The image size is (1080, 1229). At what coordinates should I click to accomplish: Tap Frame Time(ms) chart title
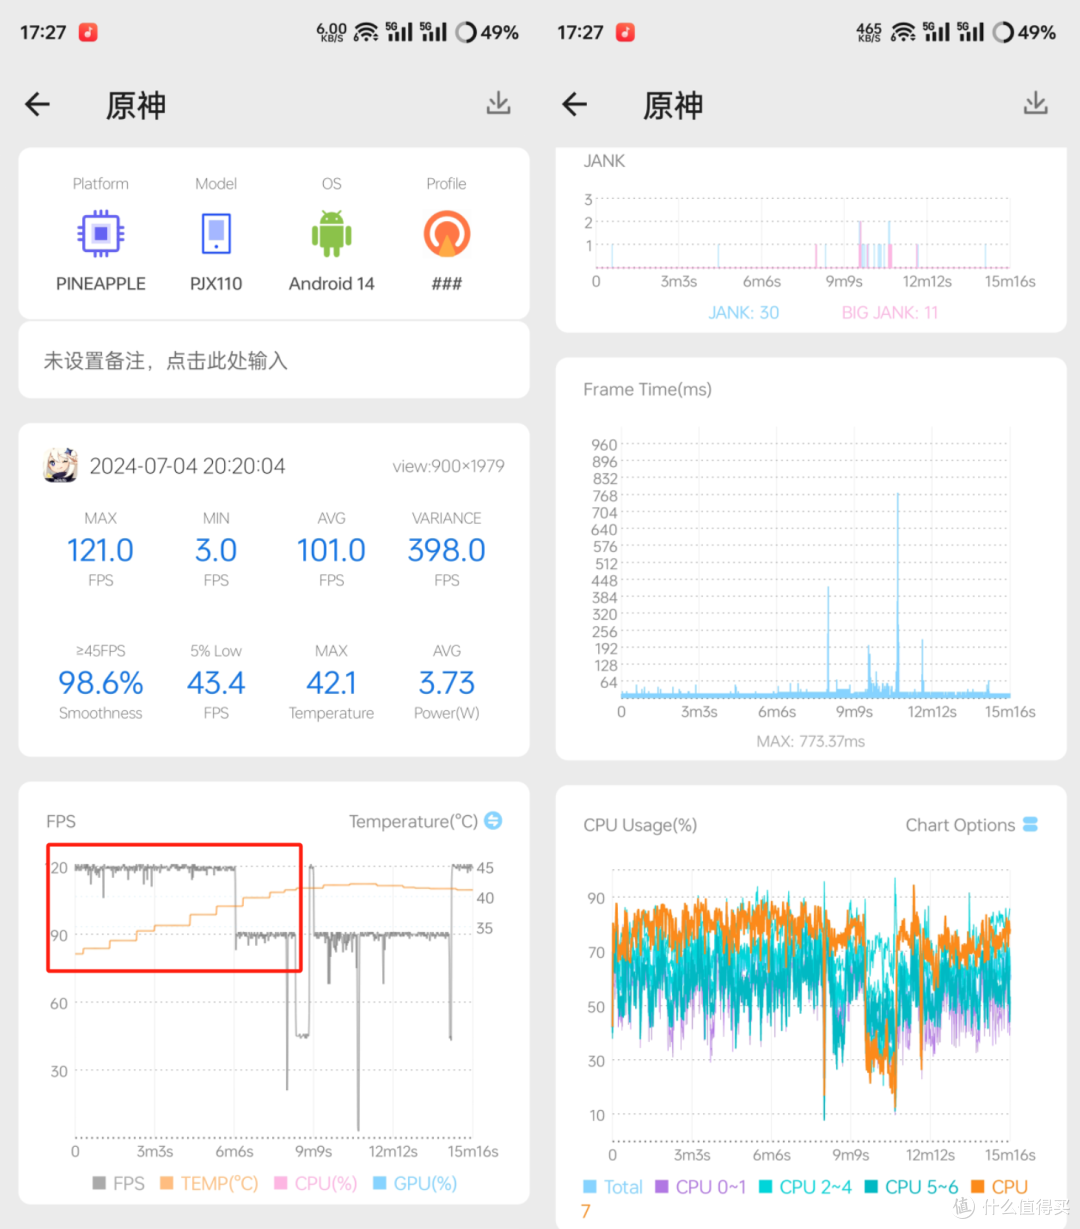(647, 389)
